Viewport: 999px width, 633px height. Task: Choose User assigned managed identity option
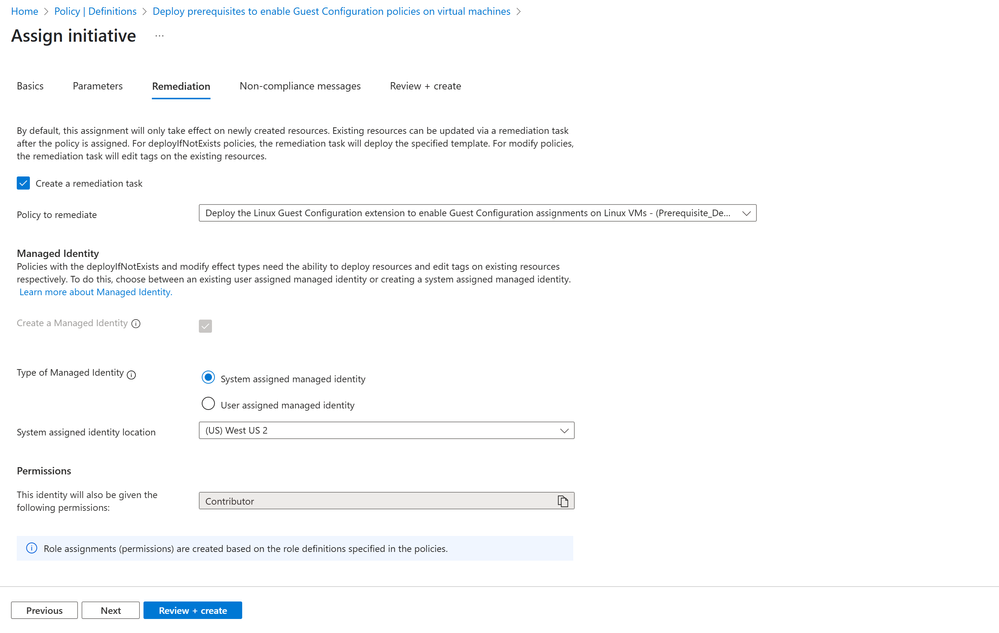[x=208, y=404]
